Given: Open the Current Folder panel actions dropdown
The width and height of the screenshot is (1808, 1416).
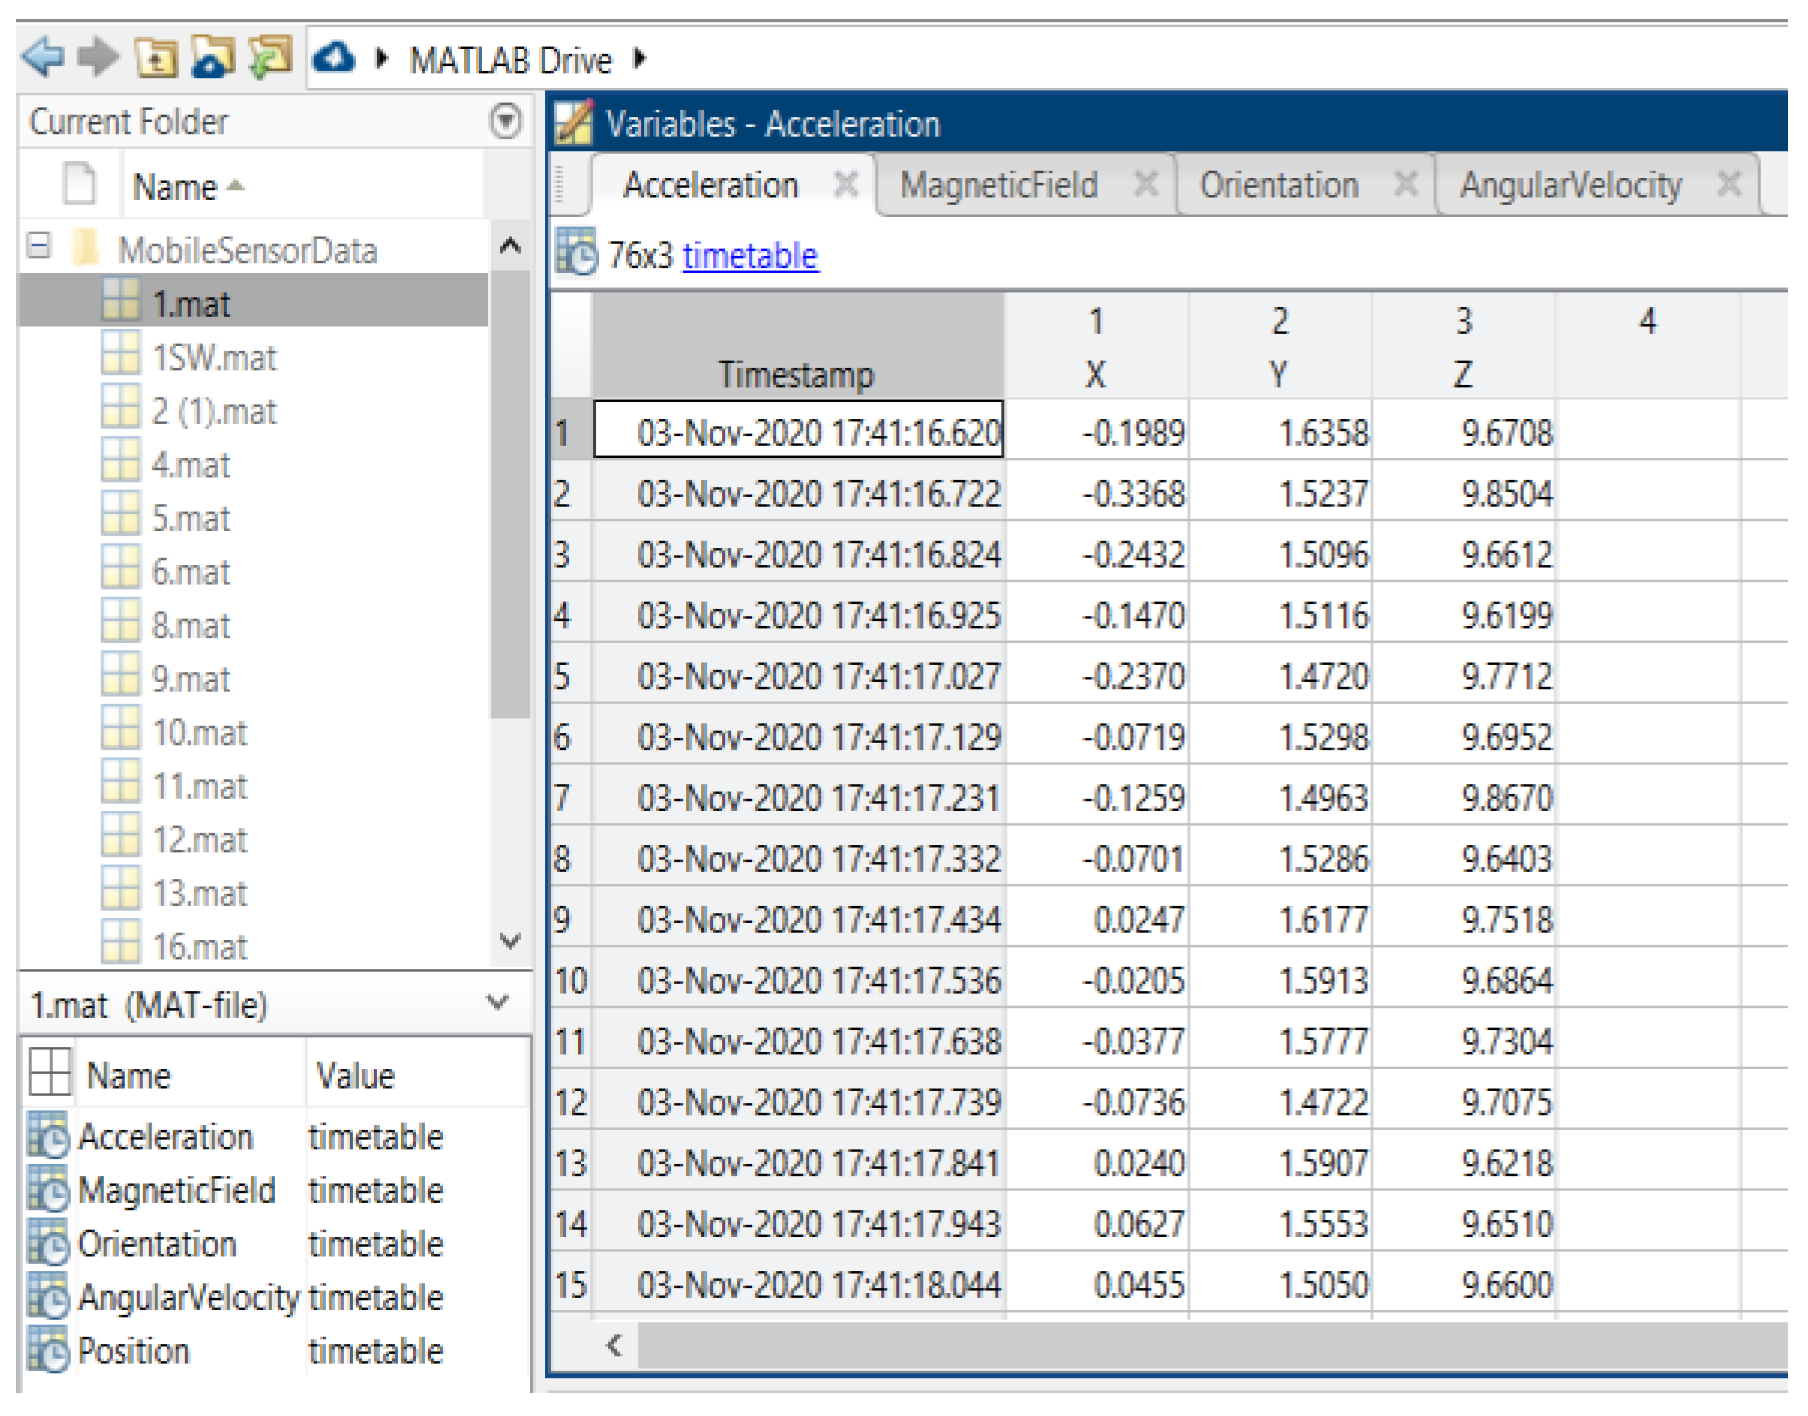Looking at the screenshot, I should (506, 121).
